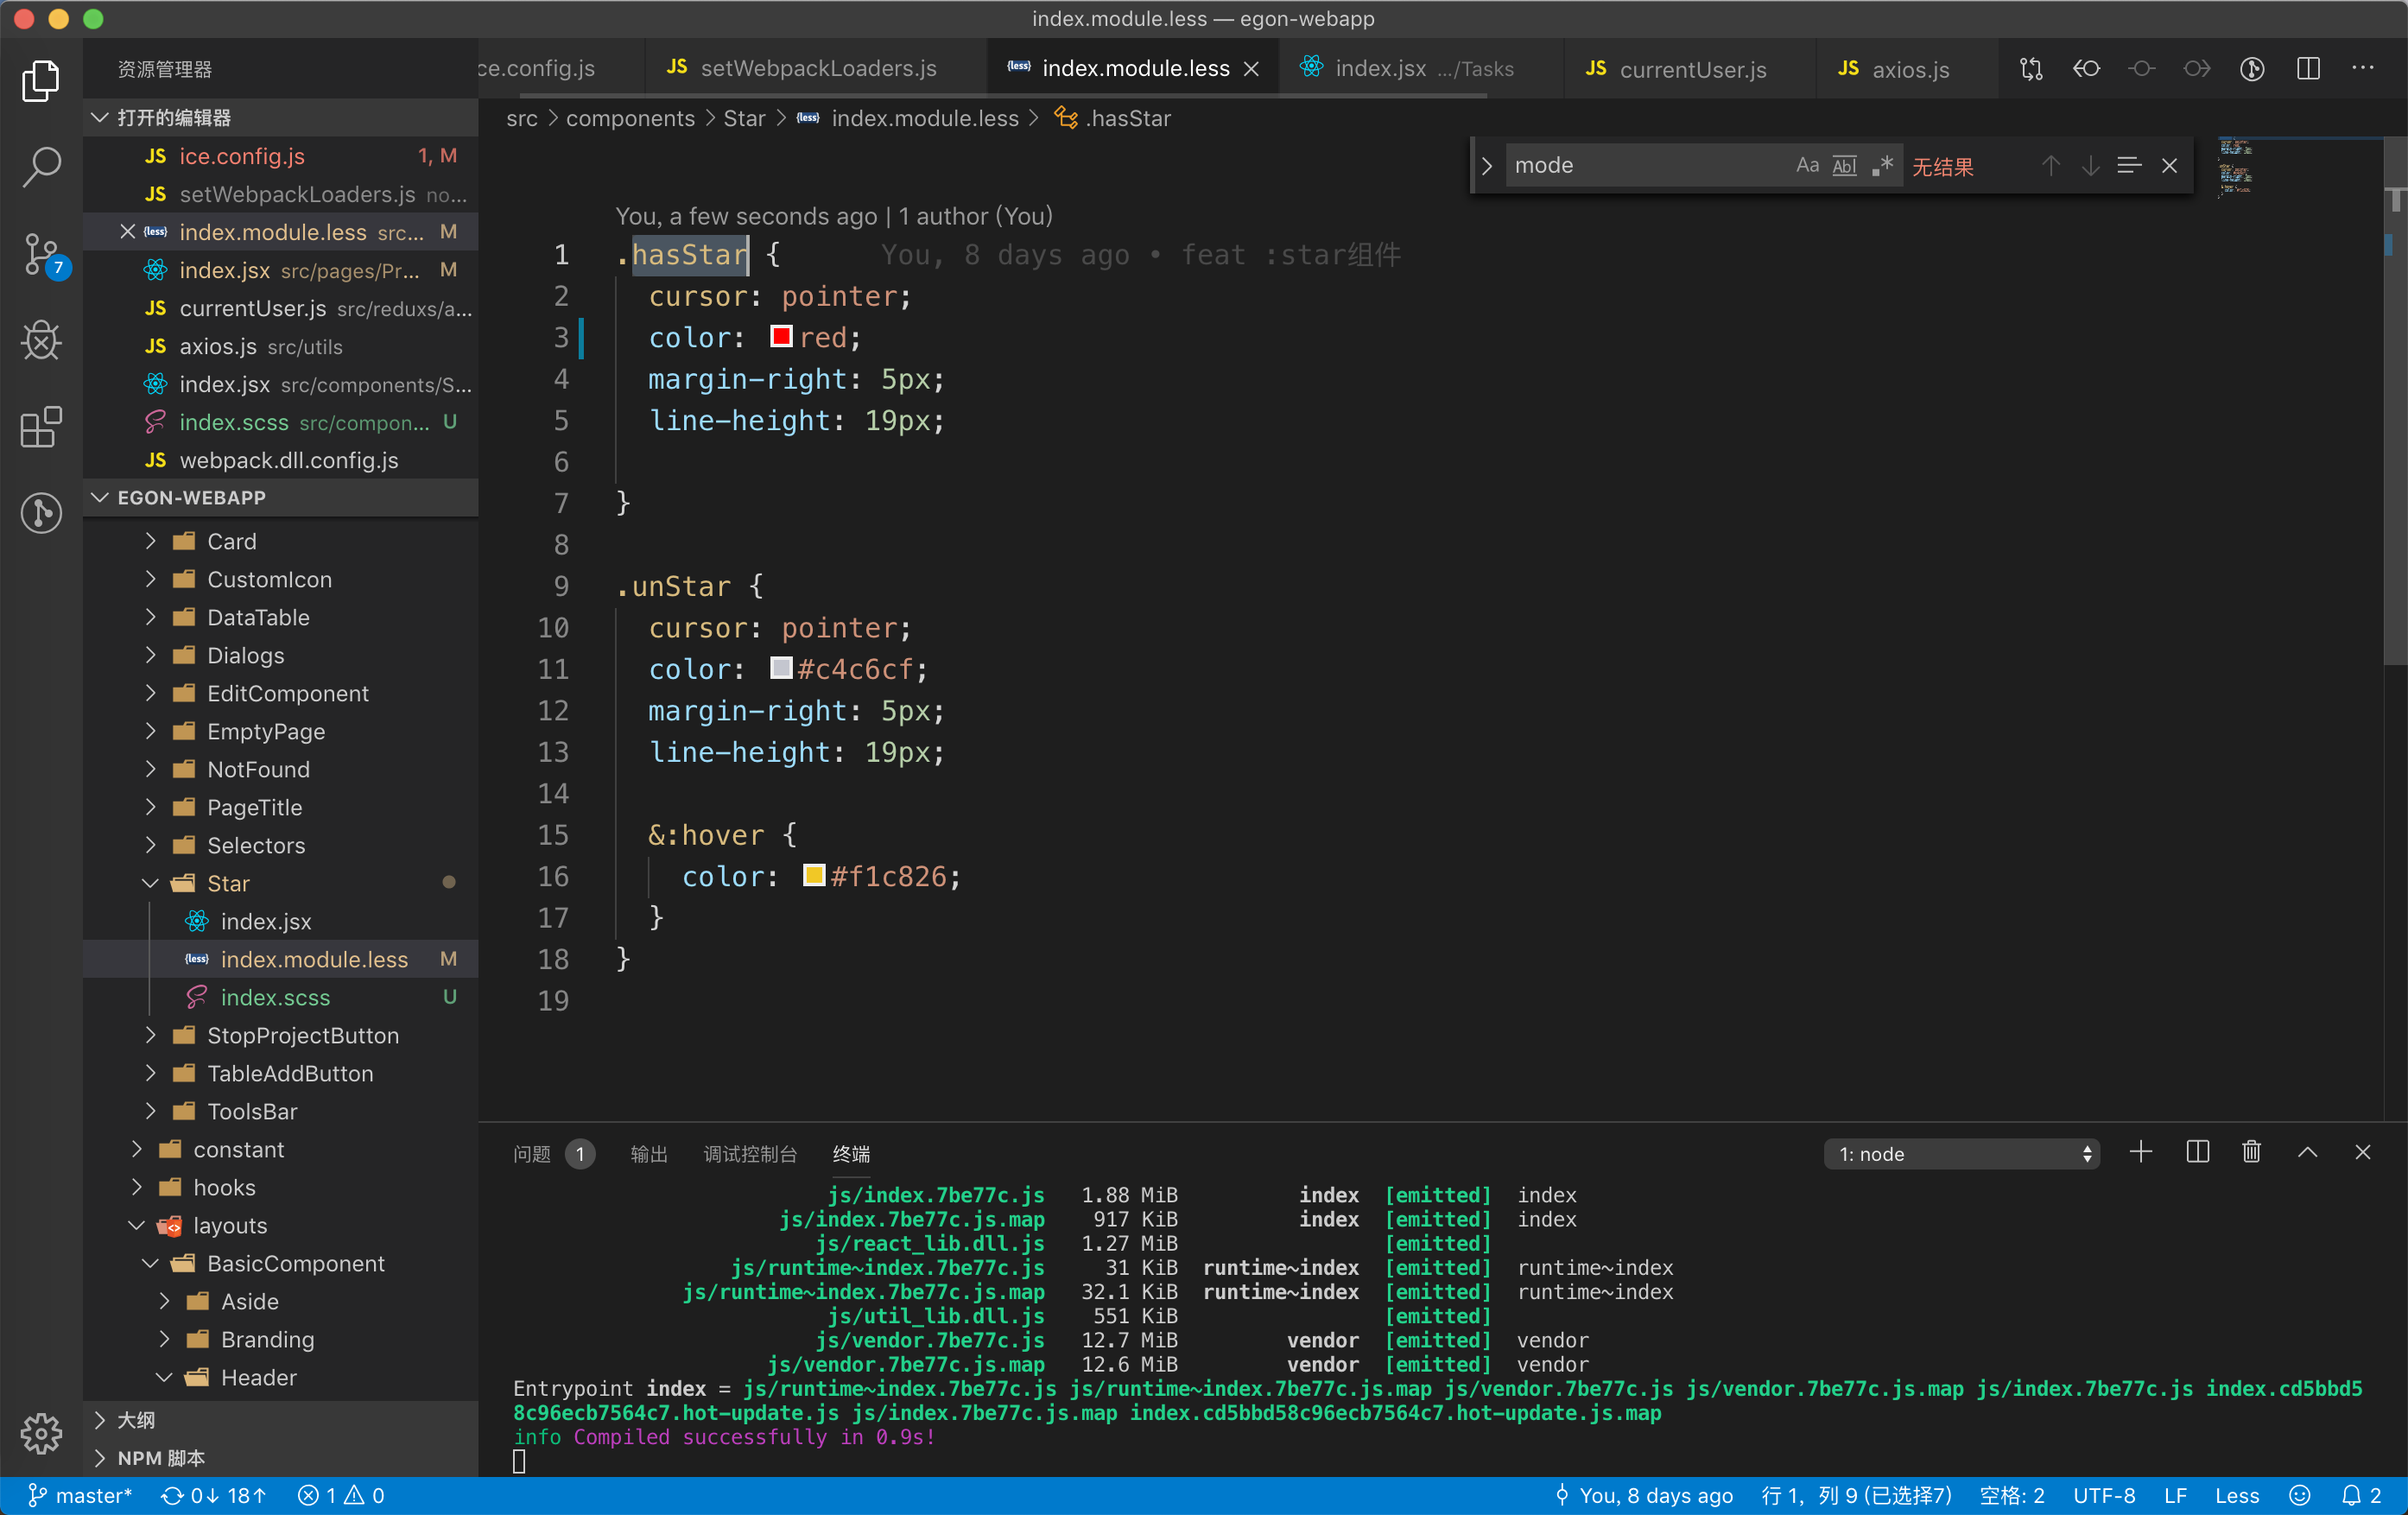Click master branch in status bar
The height and width of the screenshot is (1515, 2408).
point(80,1495)
